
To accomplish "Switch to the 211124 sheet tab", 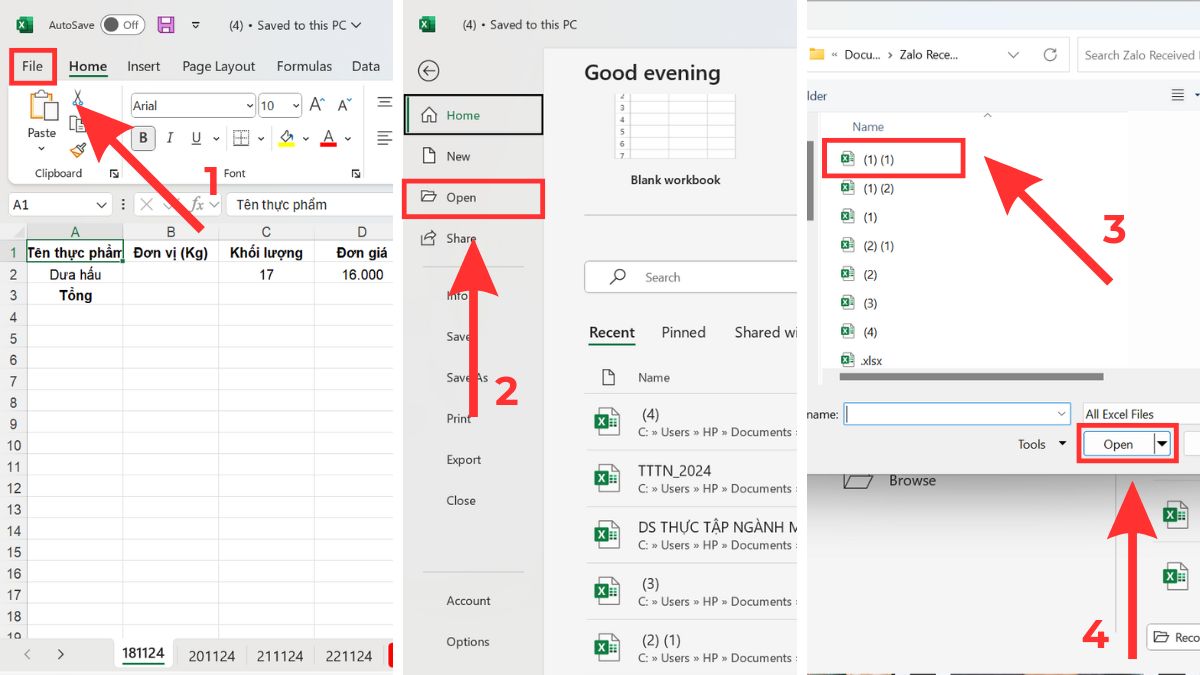I will 280,656.
